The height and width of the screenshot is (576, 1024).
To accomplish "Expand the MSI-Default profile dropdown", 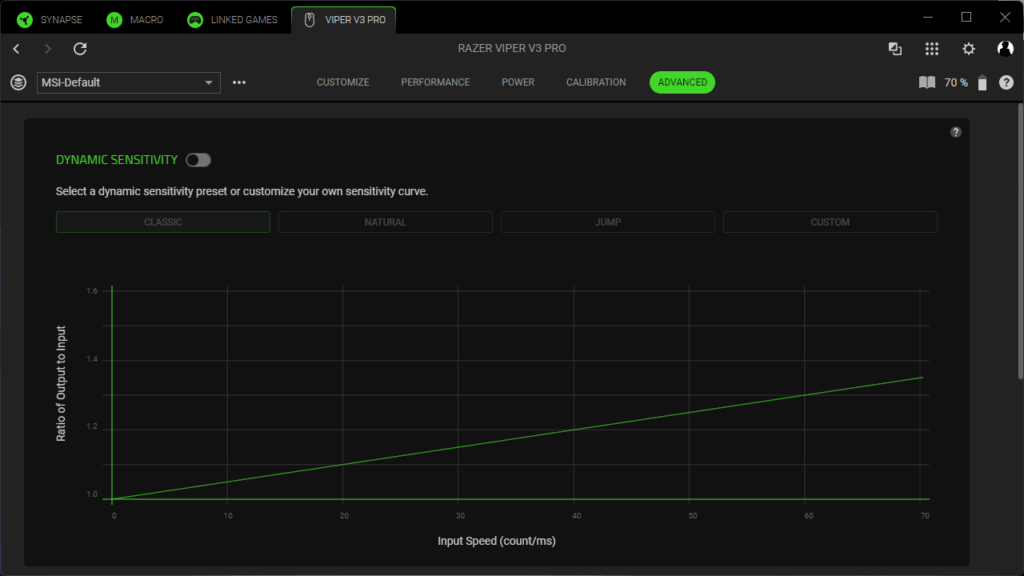I will point(128,82).
